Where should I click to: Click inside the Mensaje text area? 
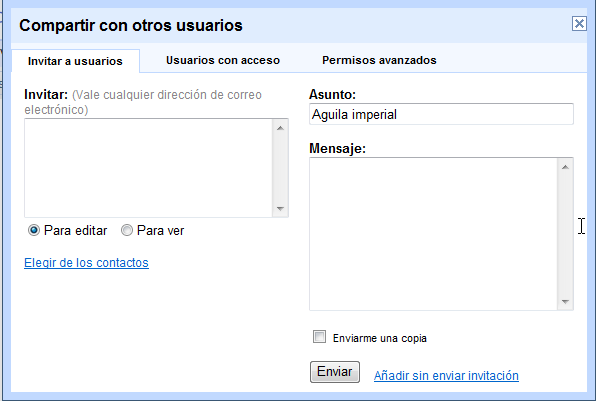click(x=433, y=234)
